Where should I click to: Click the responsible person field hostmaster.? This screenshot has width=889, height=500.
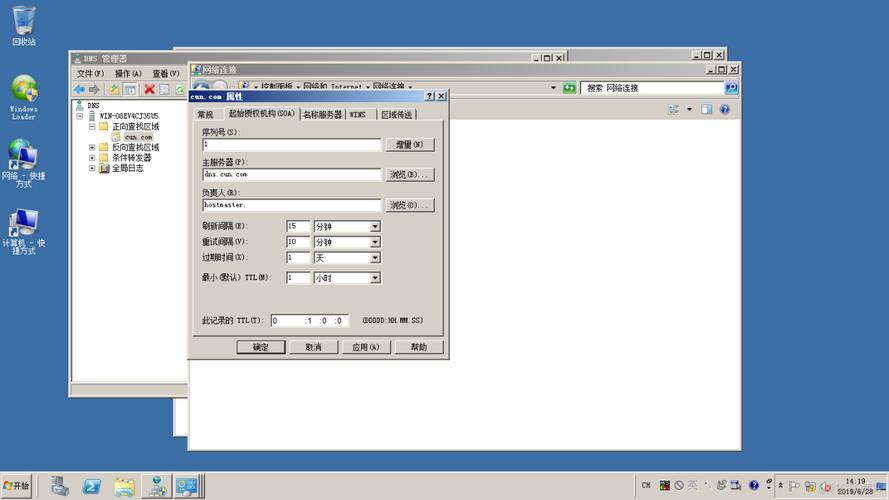(x=291, y=205)
